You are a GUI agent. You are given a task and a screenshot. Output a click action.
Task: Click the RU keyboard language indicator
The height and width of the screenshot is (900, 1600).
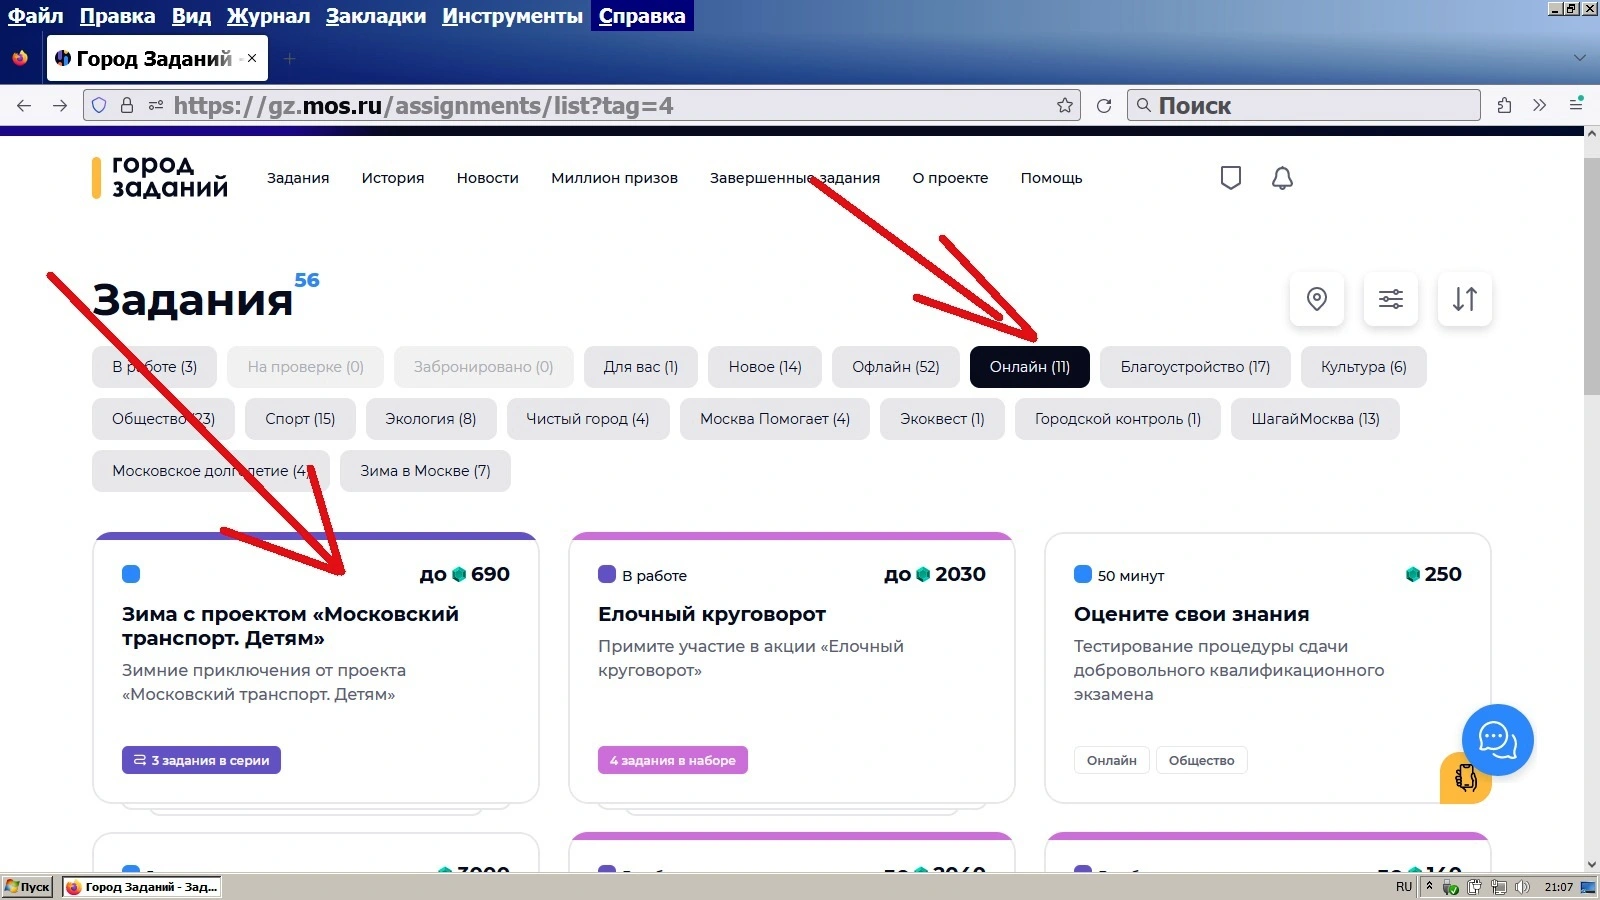click(1403, 887)
